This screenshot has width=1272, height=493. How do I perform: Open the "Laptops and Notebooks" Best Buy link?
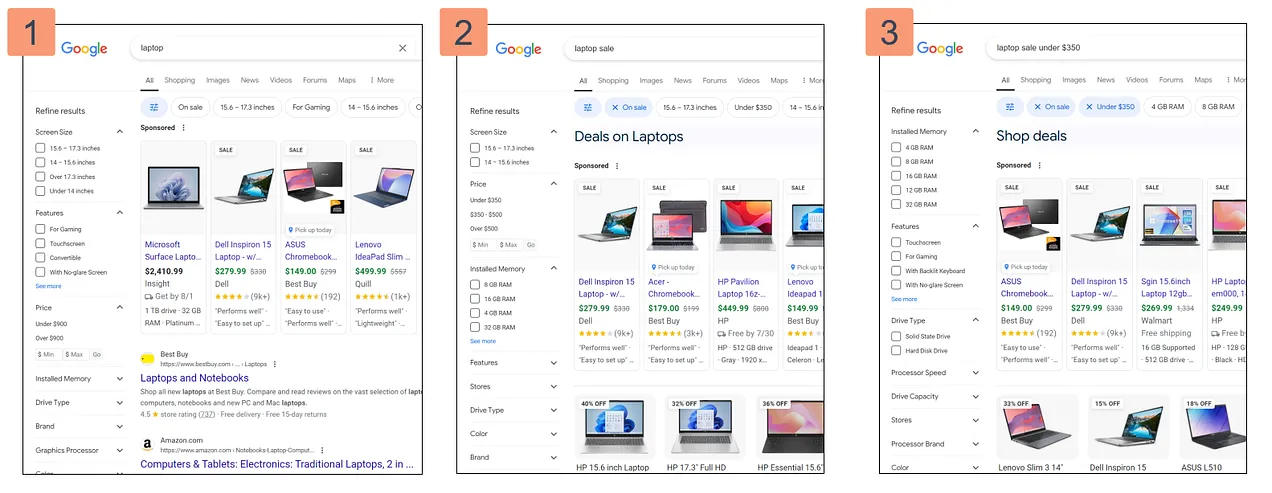pos(194,379)
